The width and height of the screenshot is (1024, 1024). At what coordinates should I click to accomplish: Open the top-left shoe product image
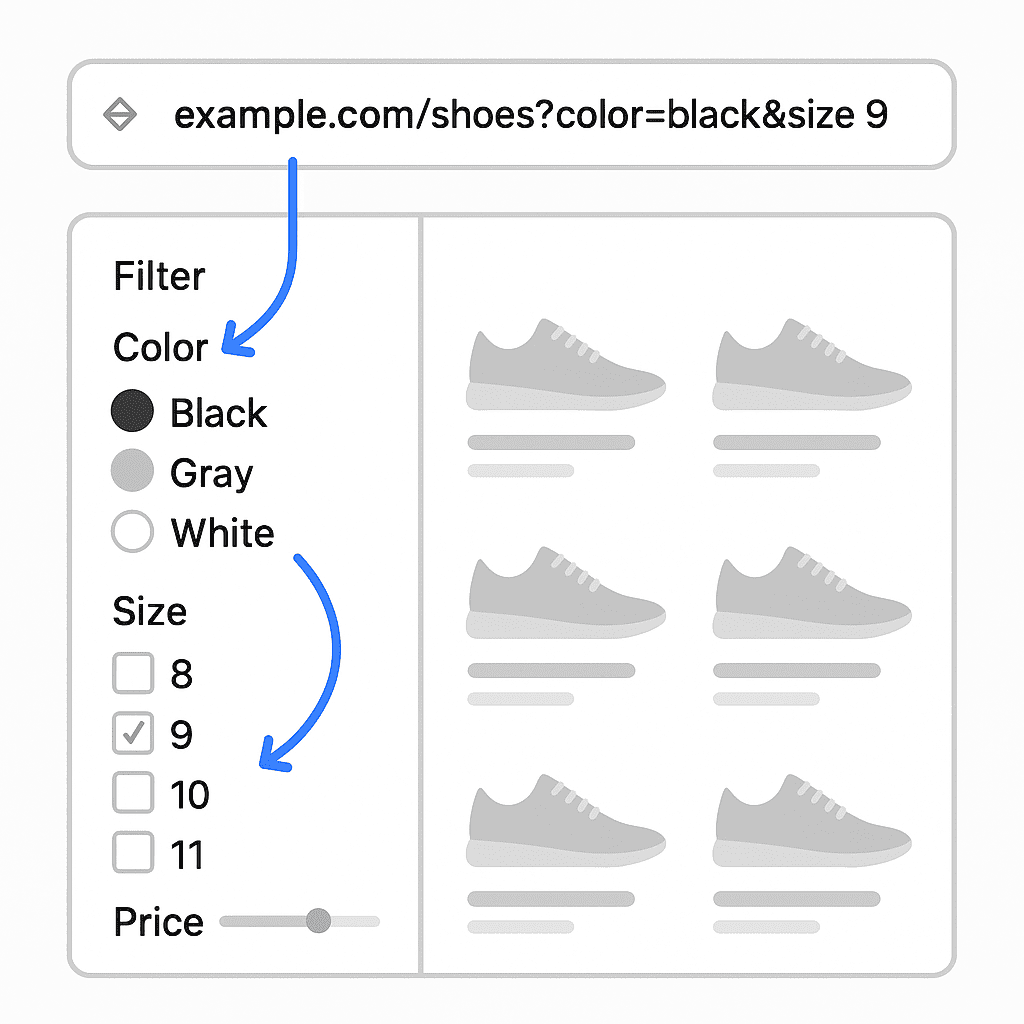click(x=566, y=364)
